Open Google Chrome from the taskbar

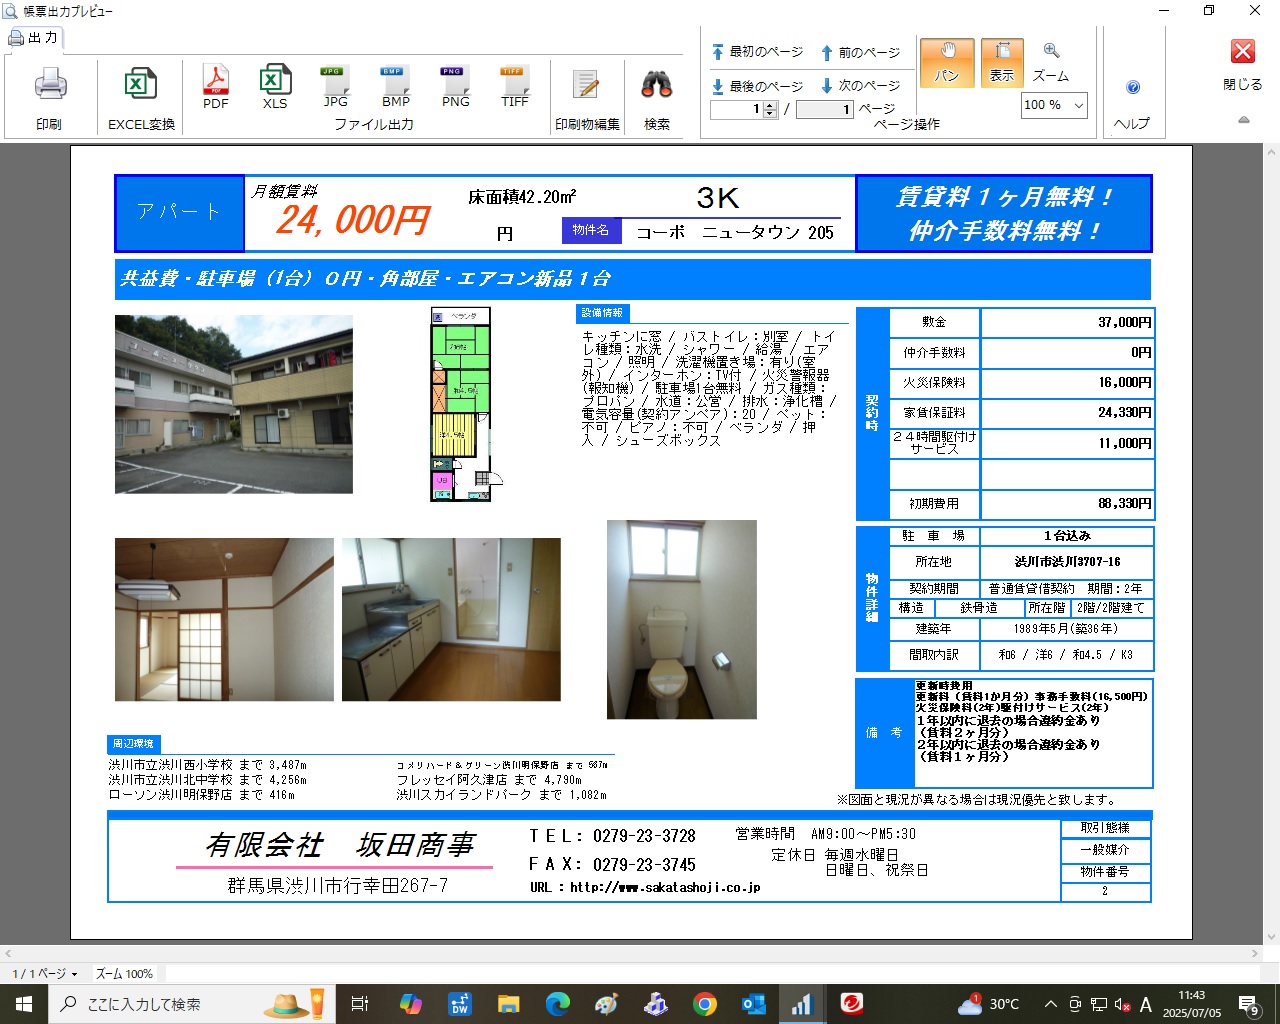[x=705, y=1004]
